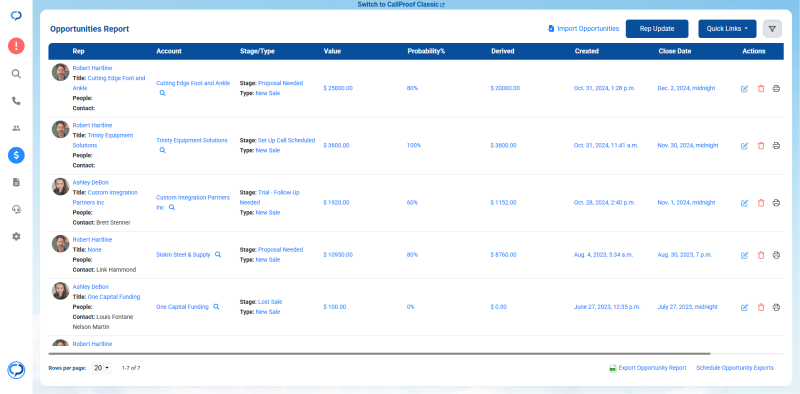
Task: Click Import Opportunities link
Action: [x=583, y=29]
